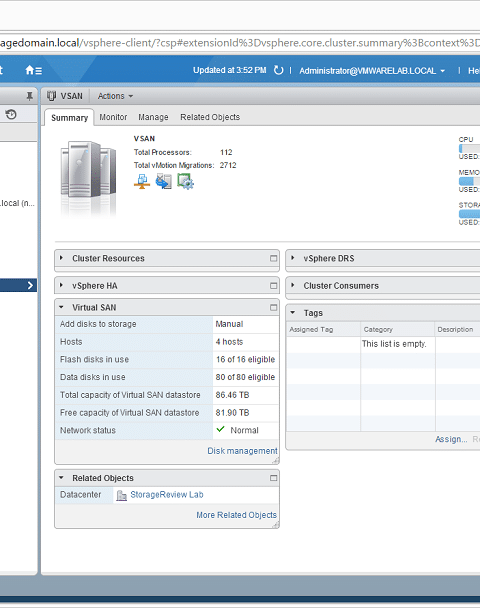Refresh the vSphere client view

(278, 70)
